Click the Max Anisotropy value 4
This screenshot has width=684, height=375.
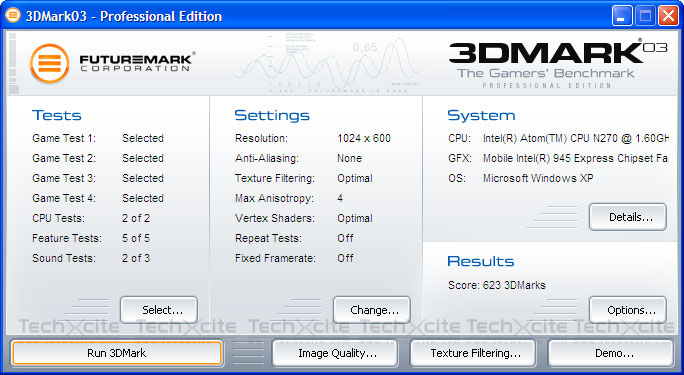coord(340,198)
